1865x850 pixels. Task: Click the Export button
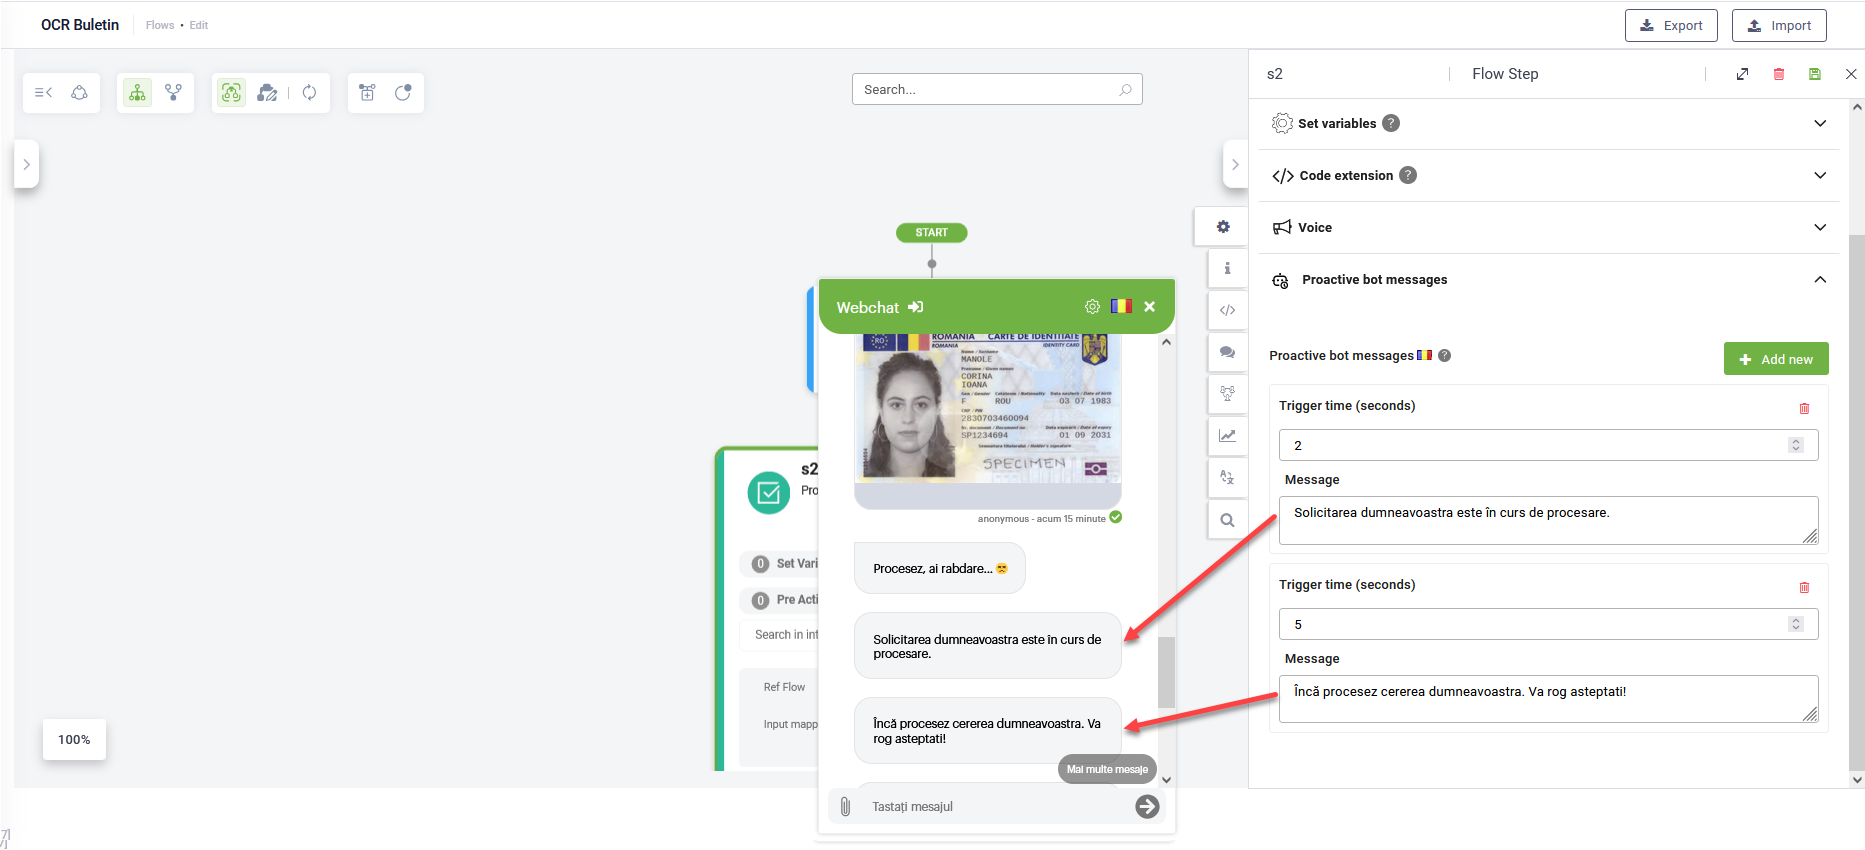tap(1670, 25)
